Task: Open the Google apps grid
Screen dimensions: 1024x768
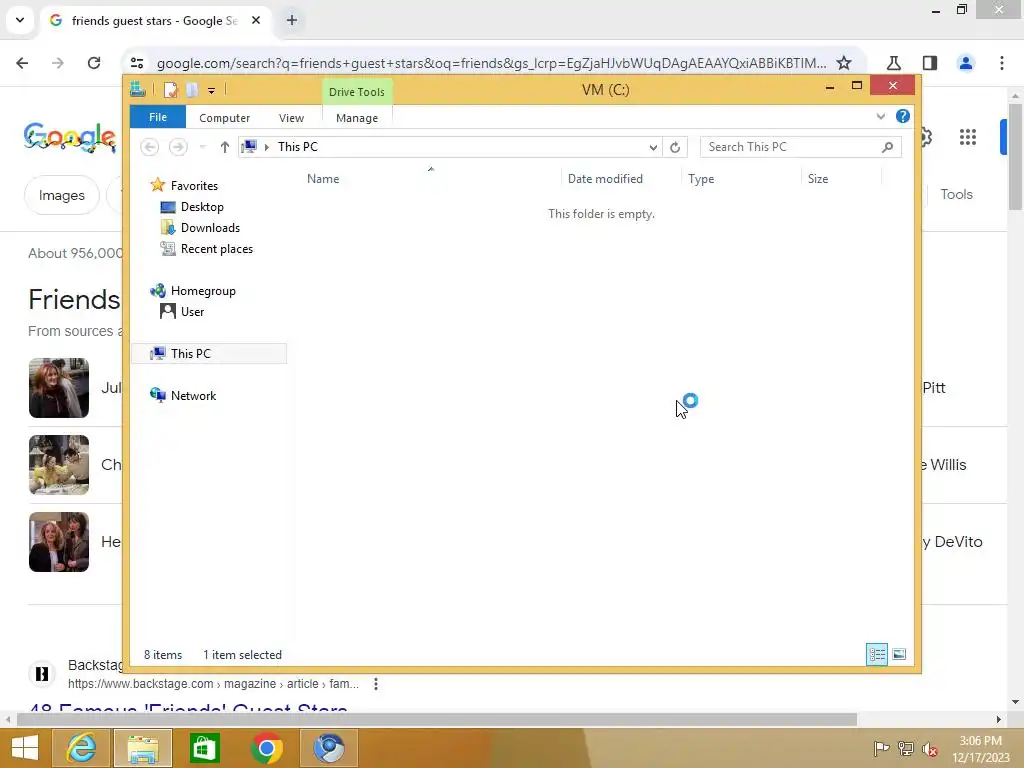Action: pyautogui.click(x=967, y=137)
